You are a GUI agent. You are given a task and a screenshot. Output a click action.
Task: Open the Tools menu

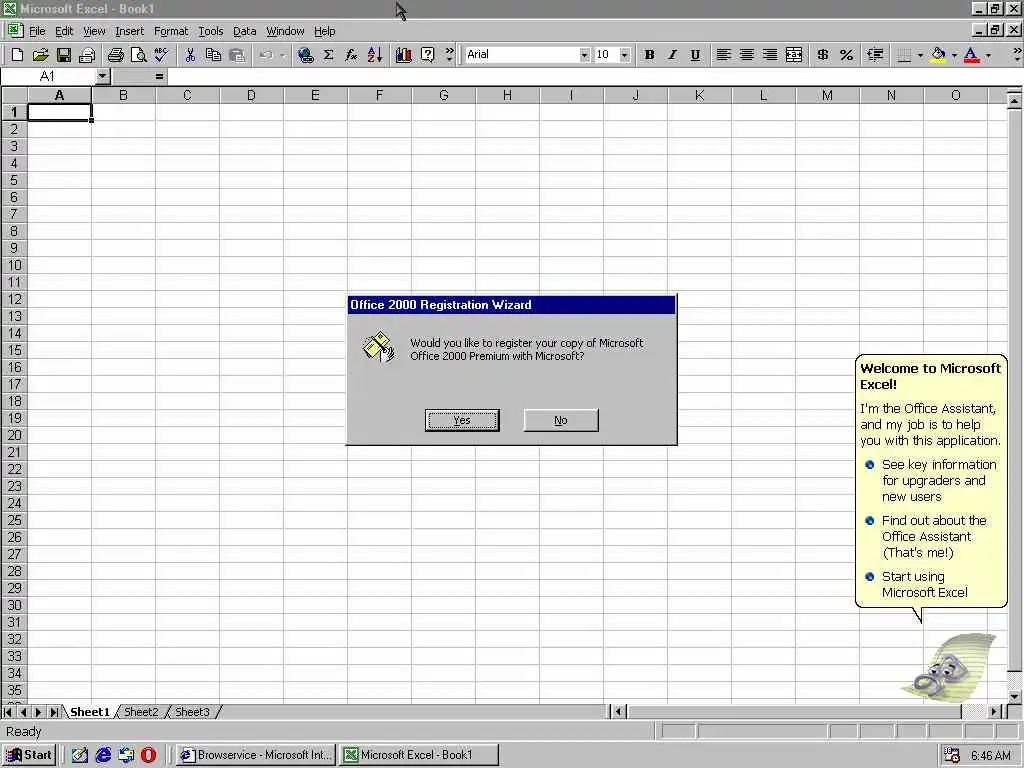coord(210,31)
